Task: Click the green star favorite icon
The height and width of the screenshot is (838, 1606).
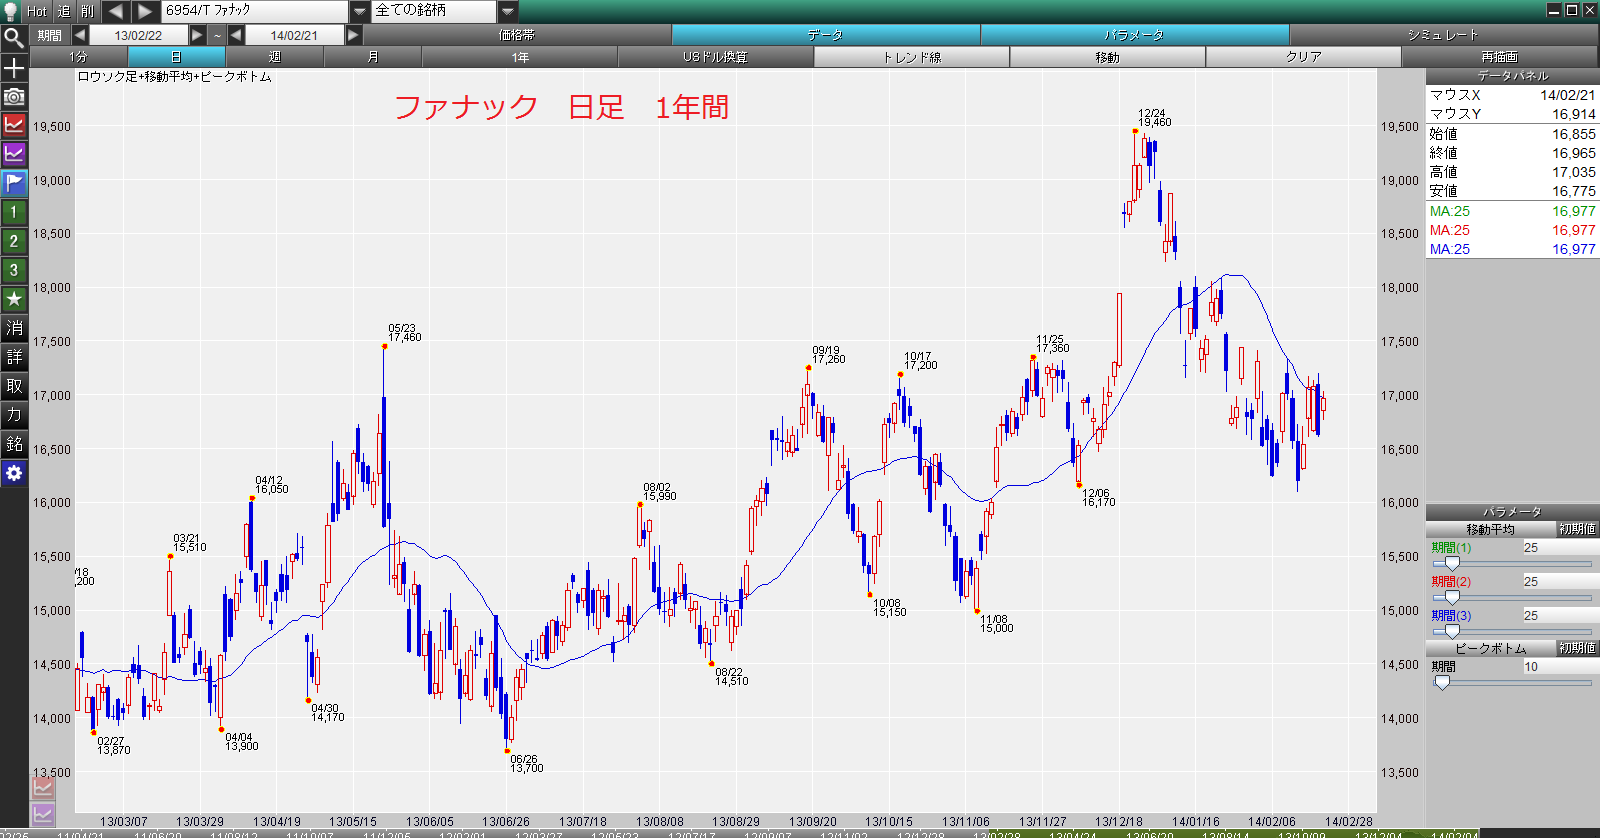Action: [x=14, y=299]
